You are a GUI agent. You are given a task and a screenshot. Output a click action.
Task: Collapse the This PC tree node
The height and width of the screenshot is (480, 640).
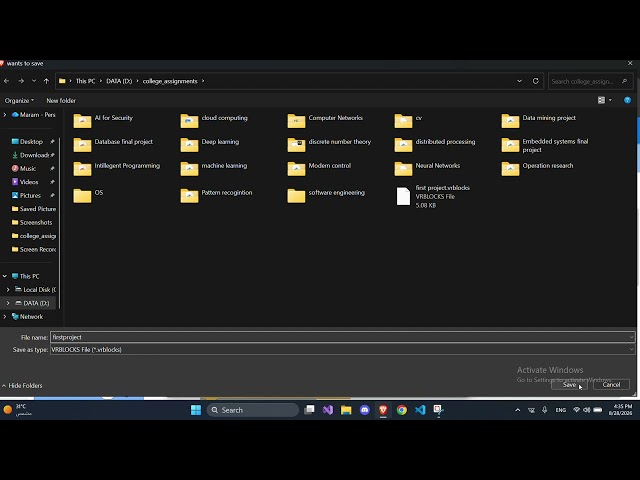(4, 276)
